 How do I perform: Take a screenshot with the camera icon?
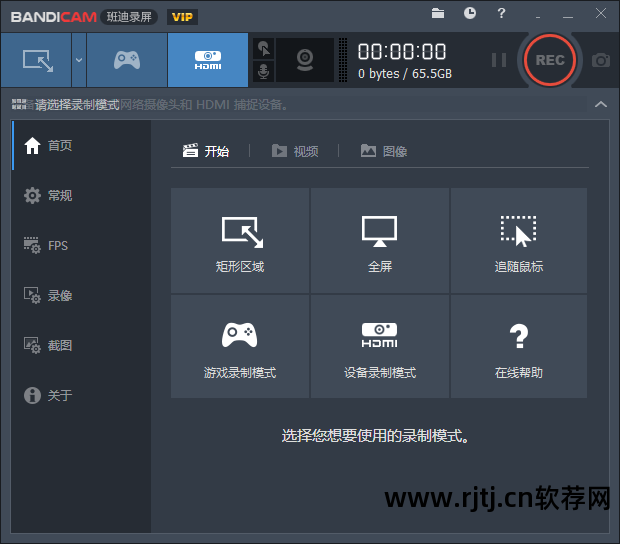pyautogui.click(x=601, y=60)
